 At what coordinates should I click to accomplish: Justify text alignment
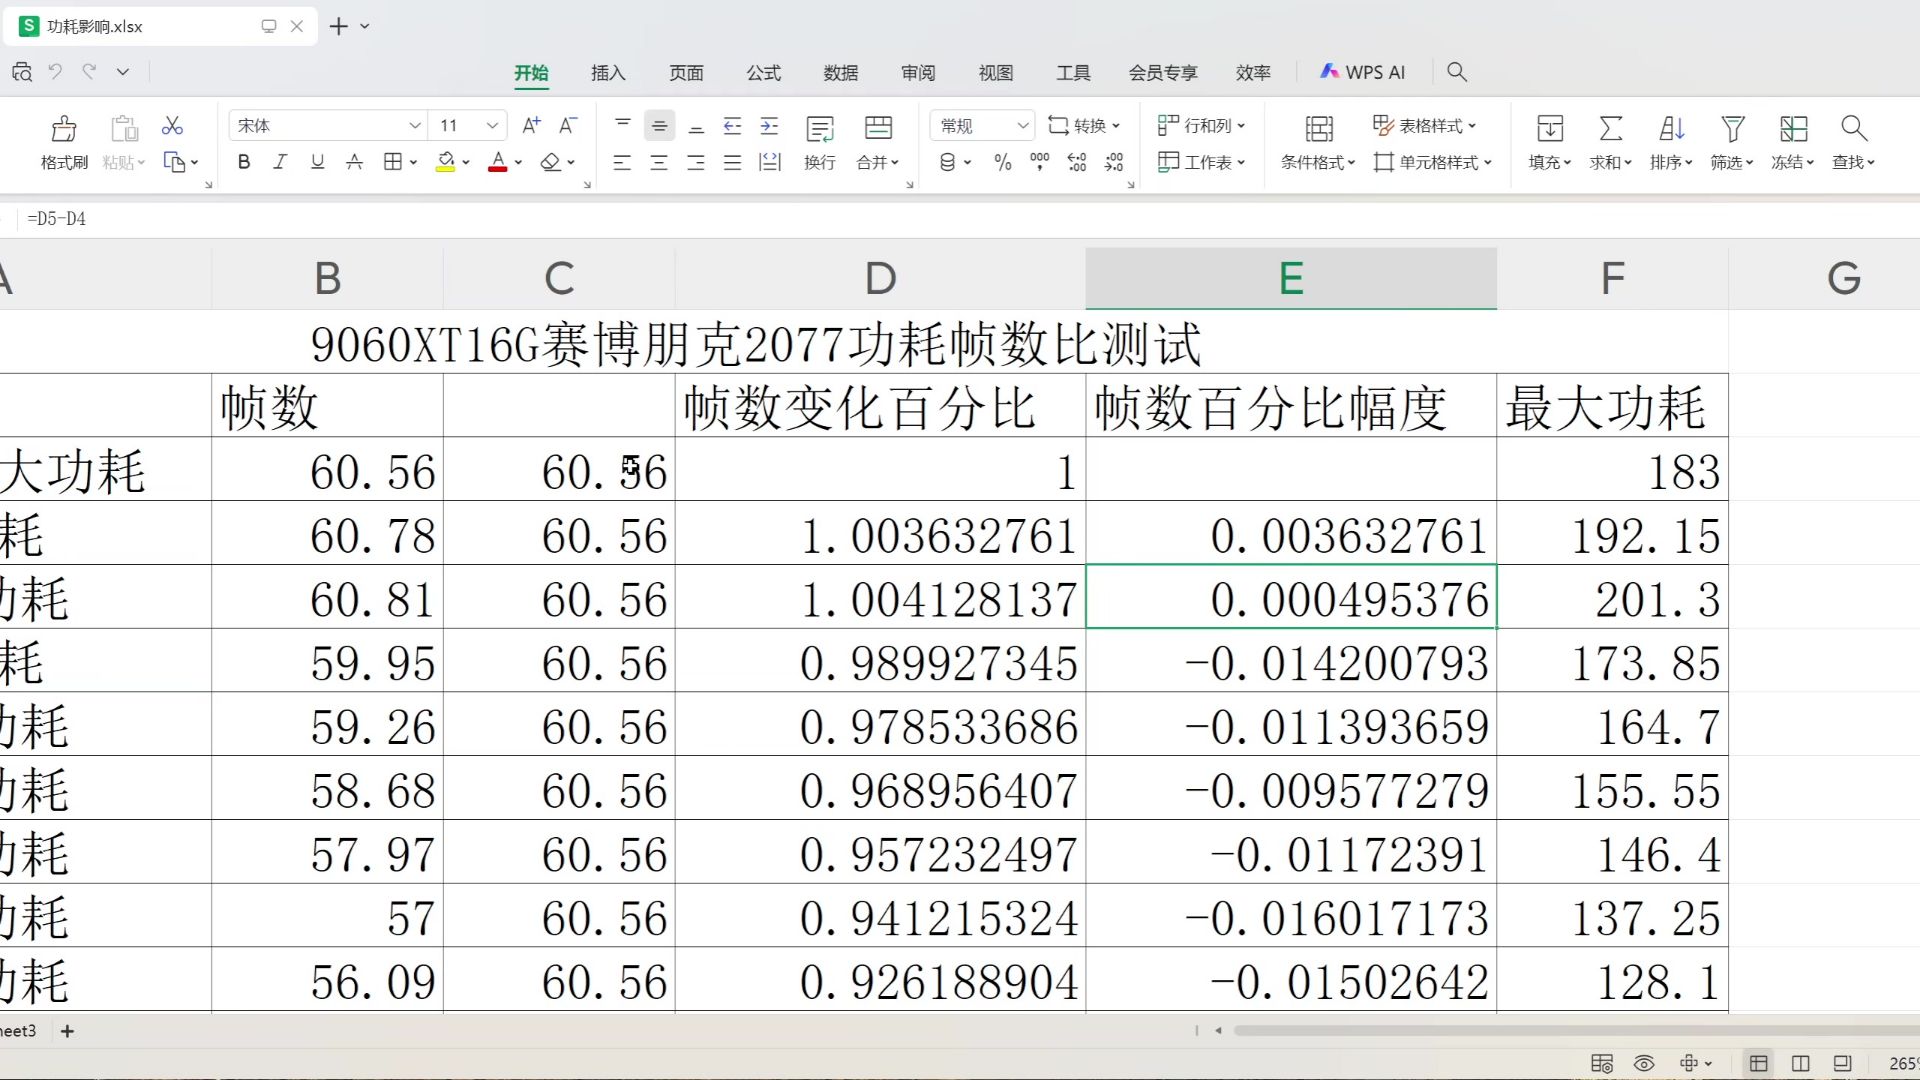pyautogui.click(x=732, y=162)
